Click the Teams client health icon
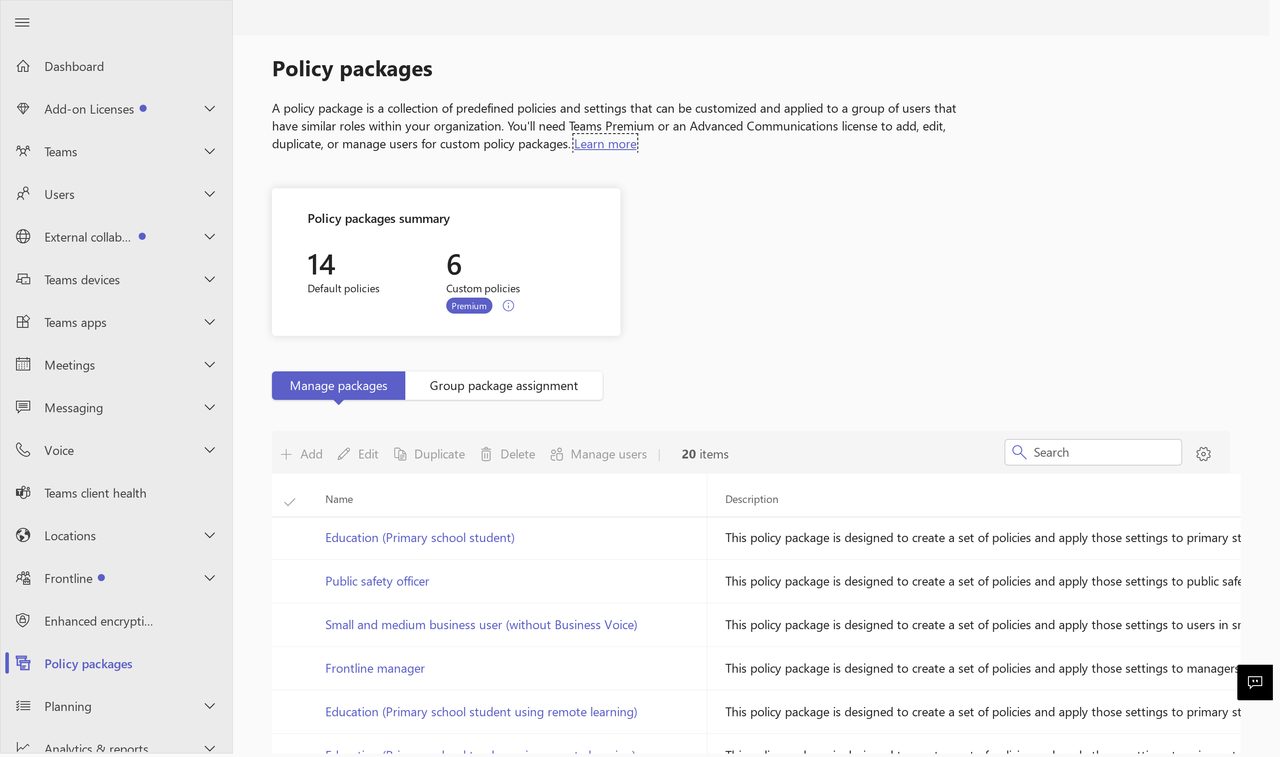The height and width of the screenshot is (757, 1280). pos(23,493)
